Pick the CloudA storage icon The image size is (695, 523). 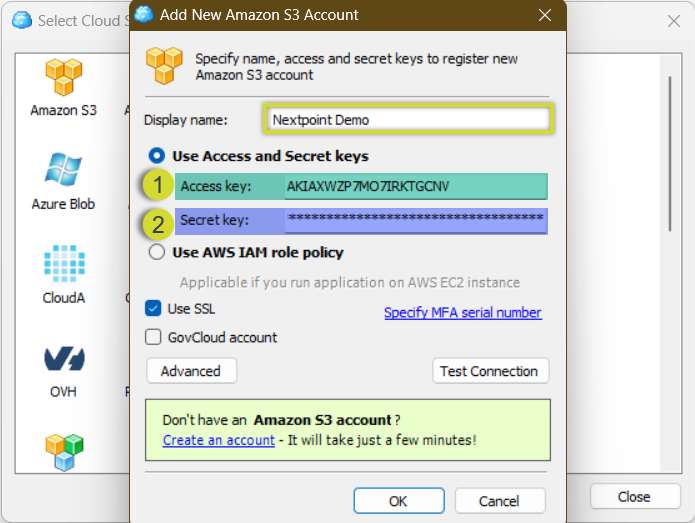[x=64, y=264]
